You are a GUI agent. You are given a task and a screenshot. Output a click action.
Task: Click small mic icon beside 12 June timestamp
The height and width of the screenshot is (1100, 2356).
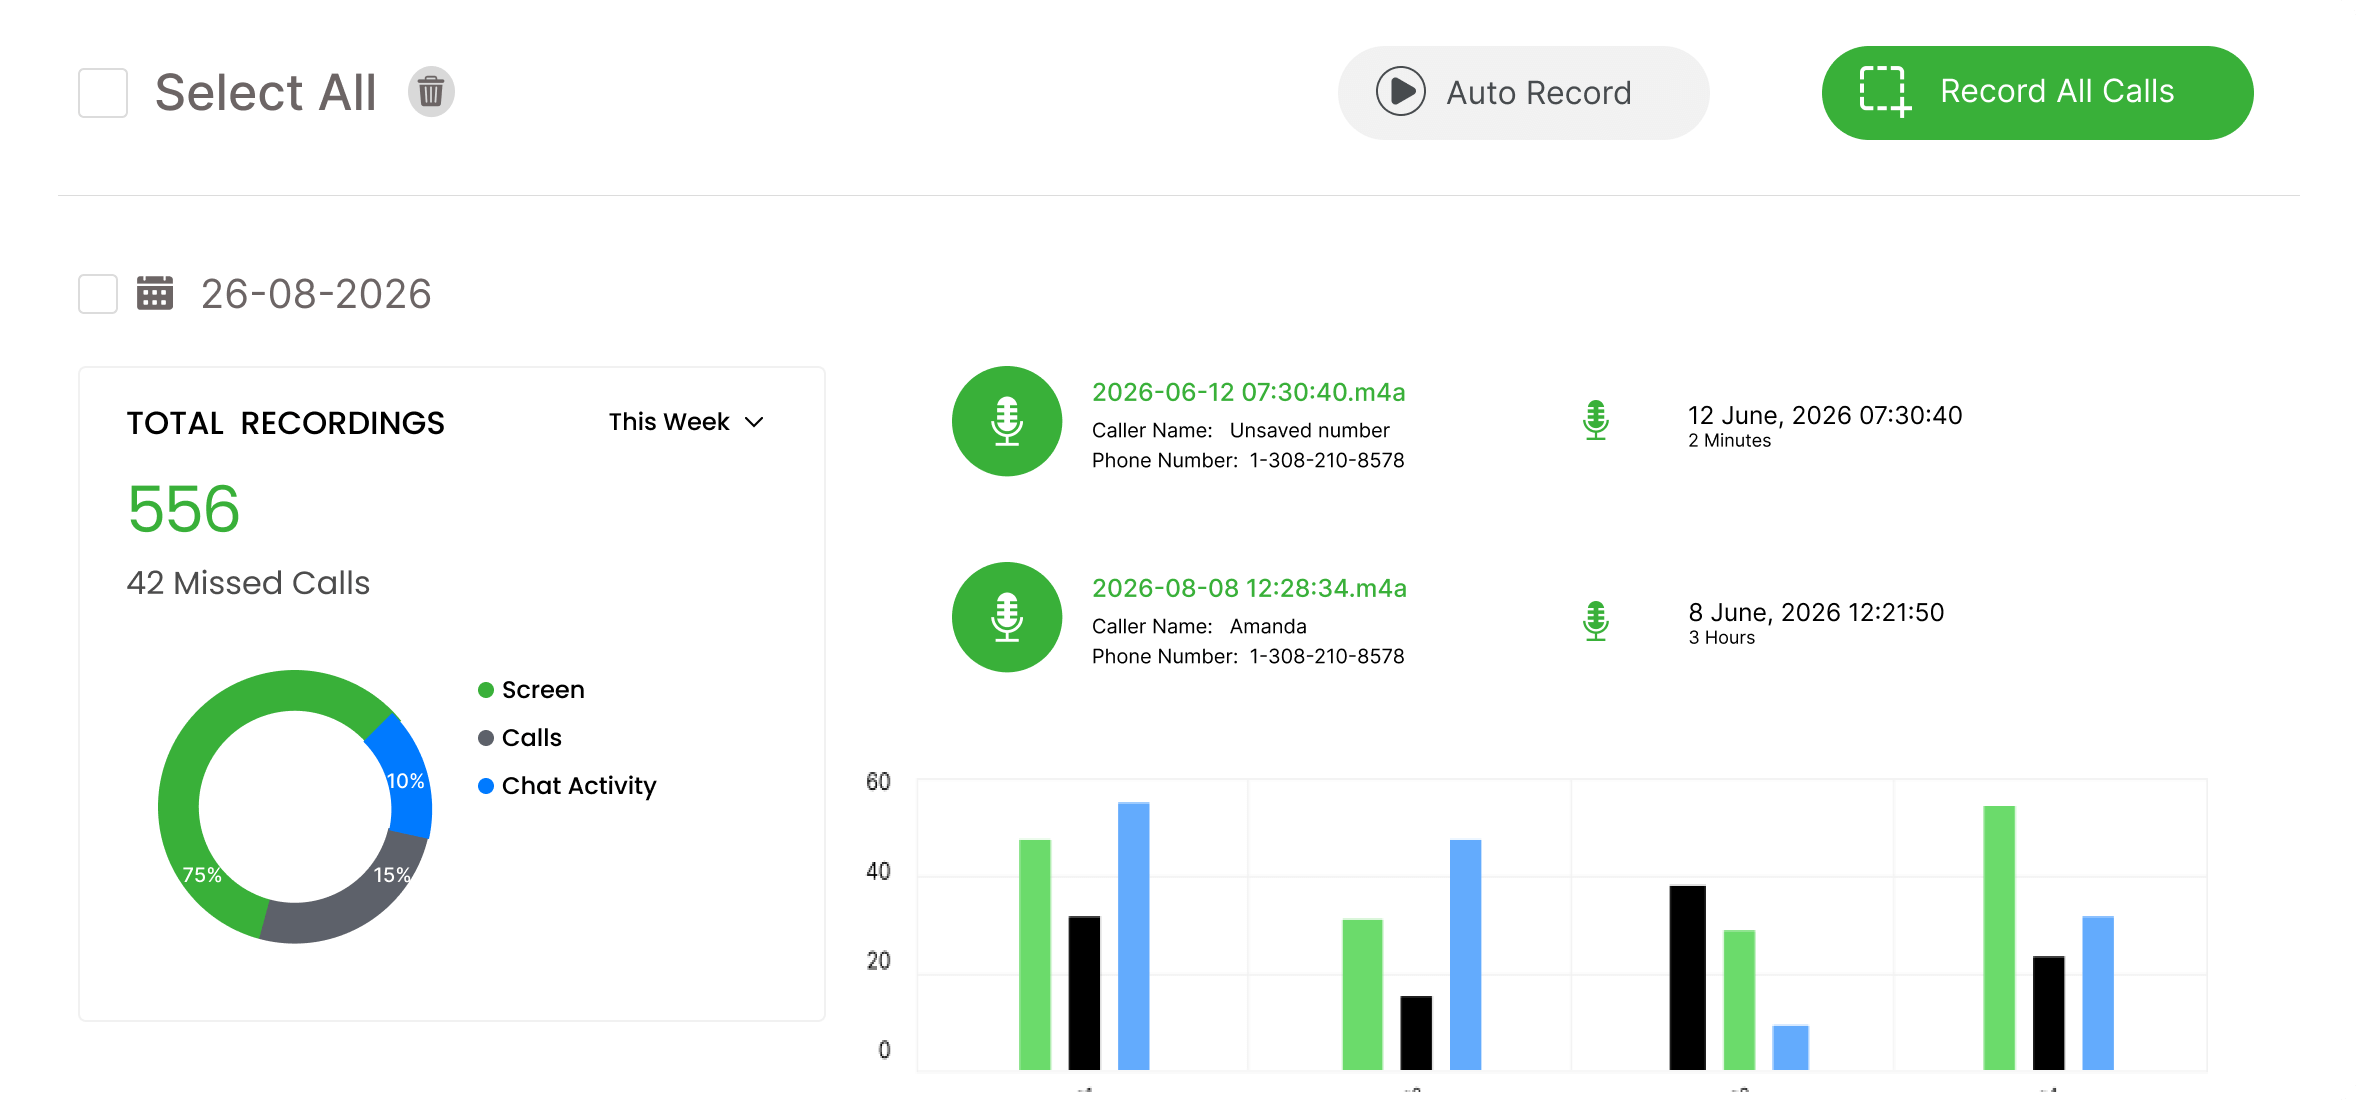coord(1596,420)
